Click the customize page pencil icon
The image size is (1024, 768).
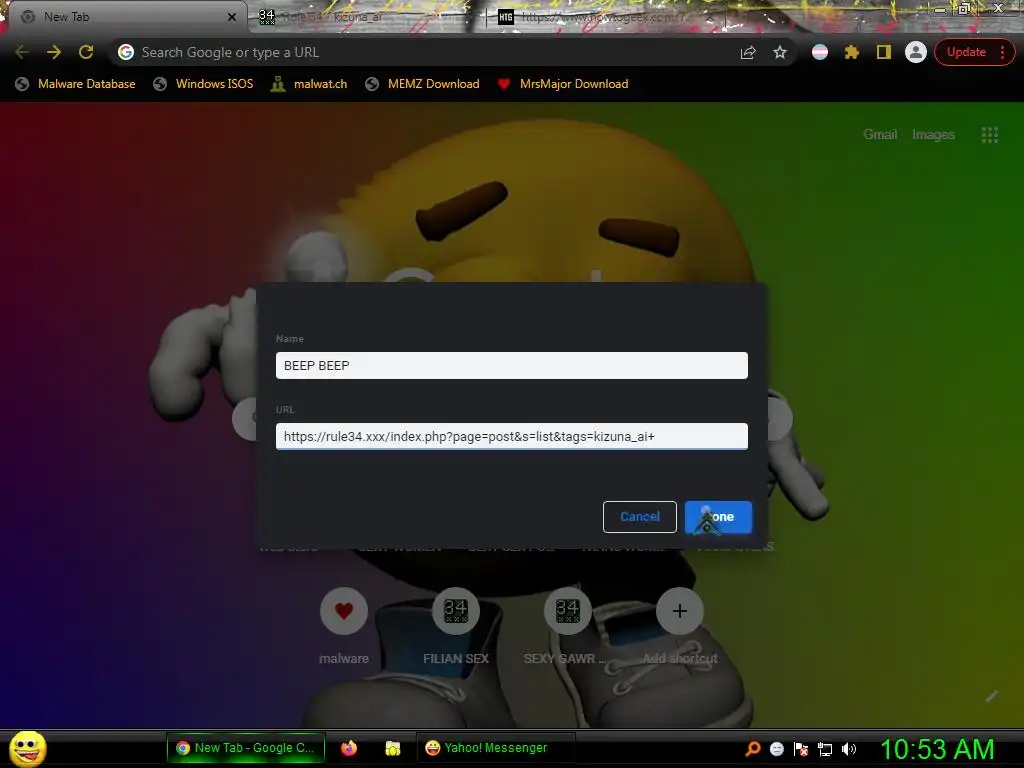coord(991,696)
